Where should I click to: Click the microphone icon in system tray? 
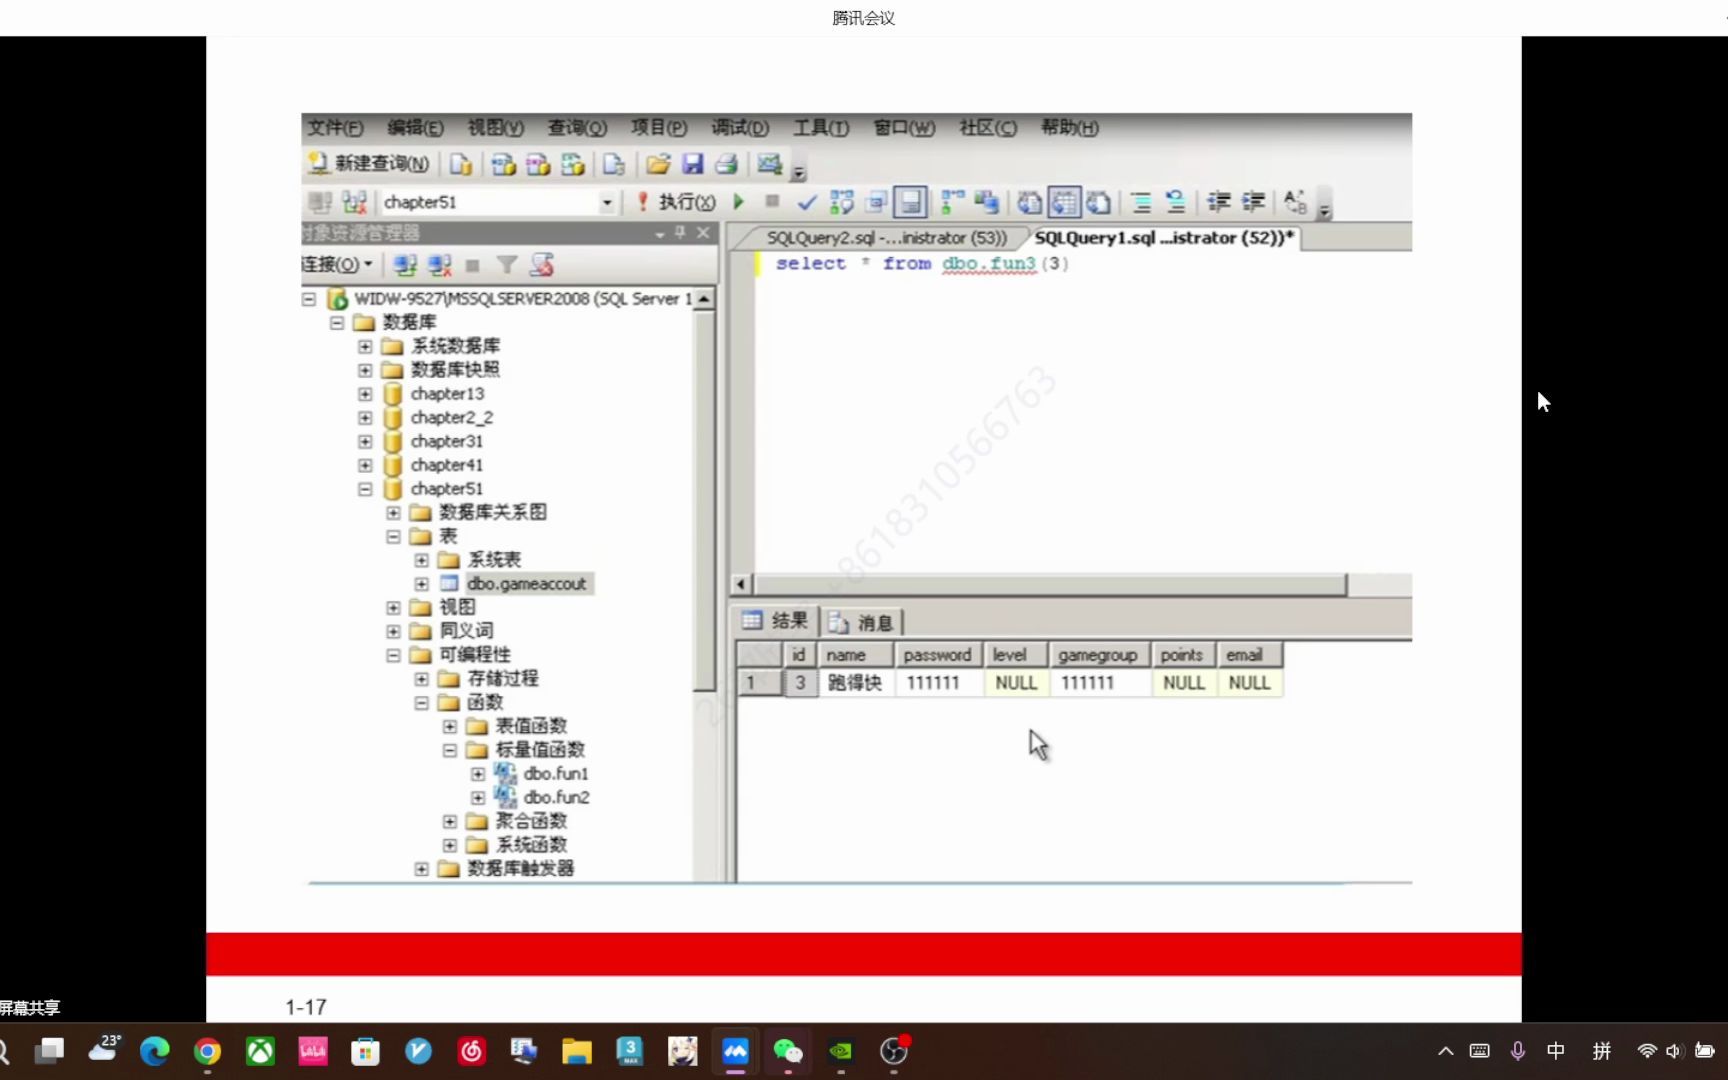tap(1518, 1051)
